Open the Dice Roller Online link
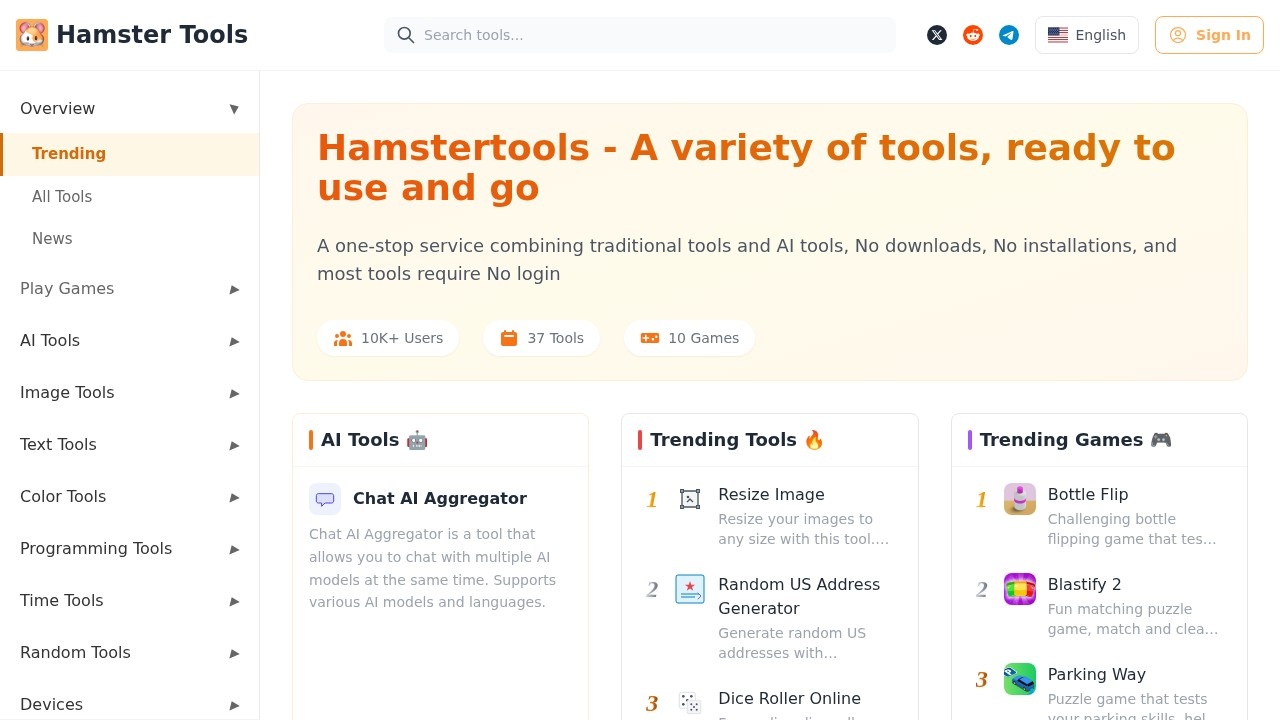The height and width of the screenshot is (720, 1280). (x=789, y=698)
